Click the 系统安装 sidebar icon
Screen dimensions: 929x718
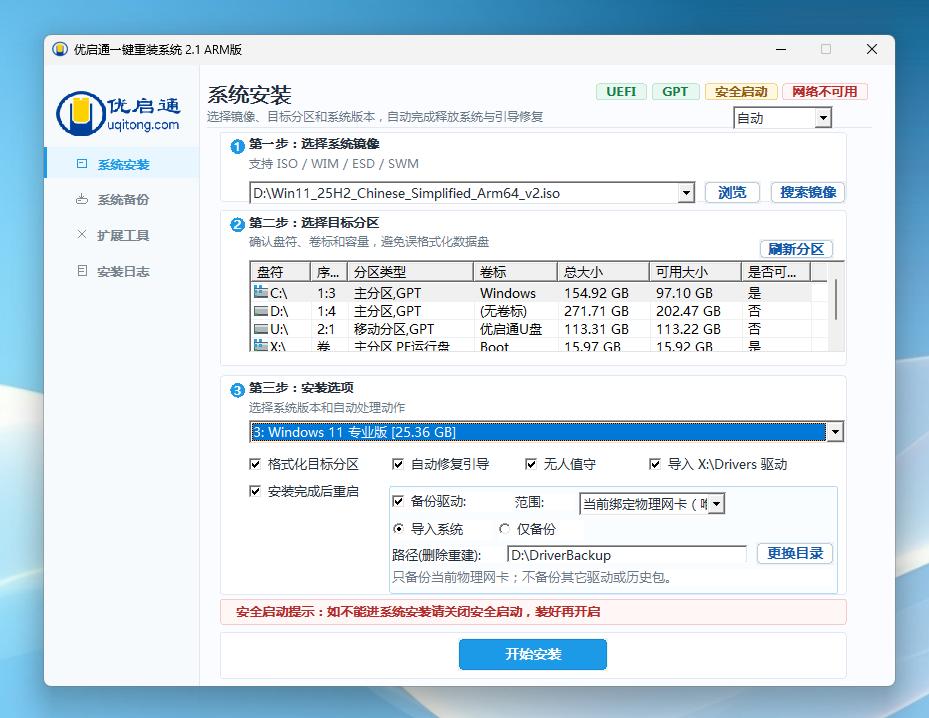[x=82, y=164]
